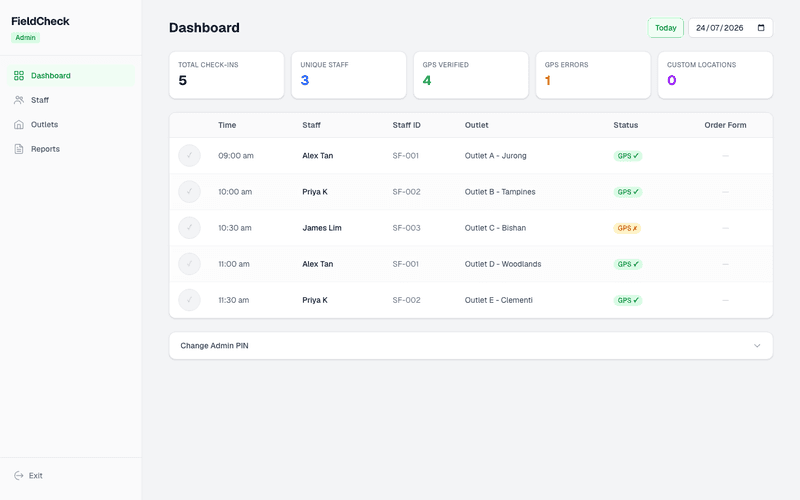800x500 pixels.
Task: Click the Staff column header
Action: click(311, 125)
